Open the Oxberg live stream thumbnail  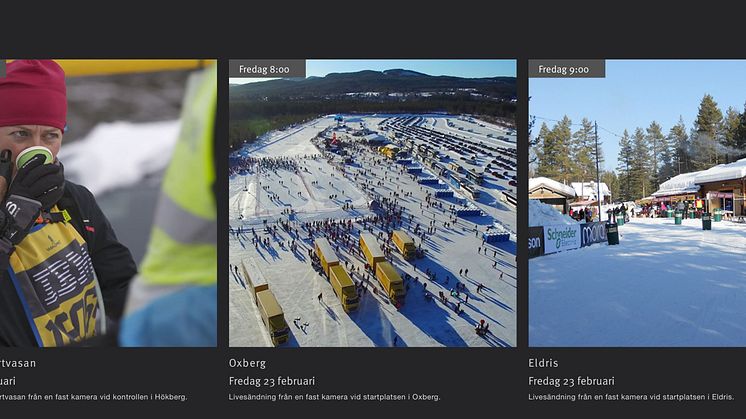point(373,203)
